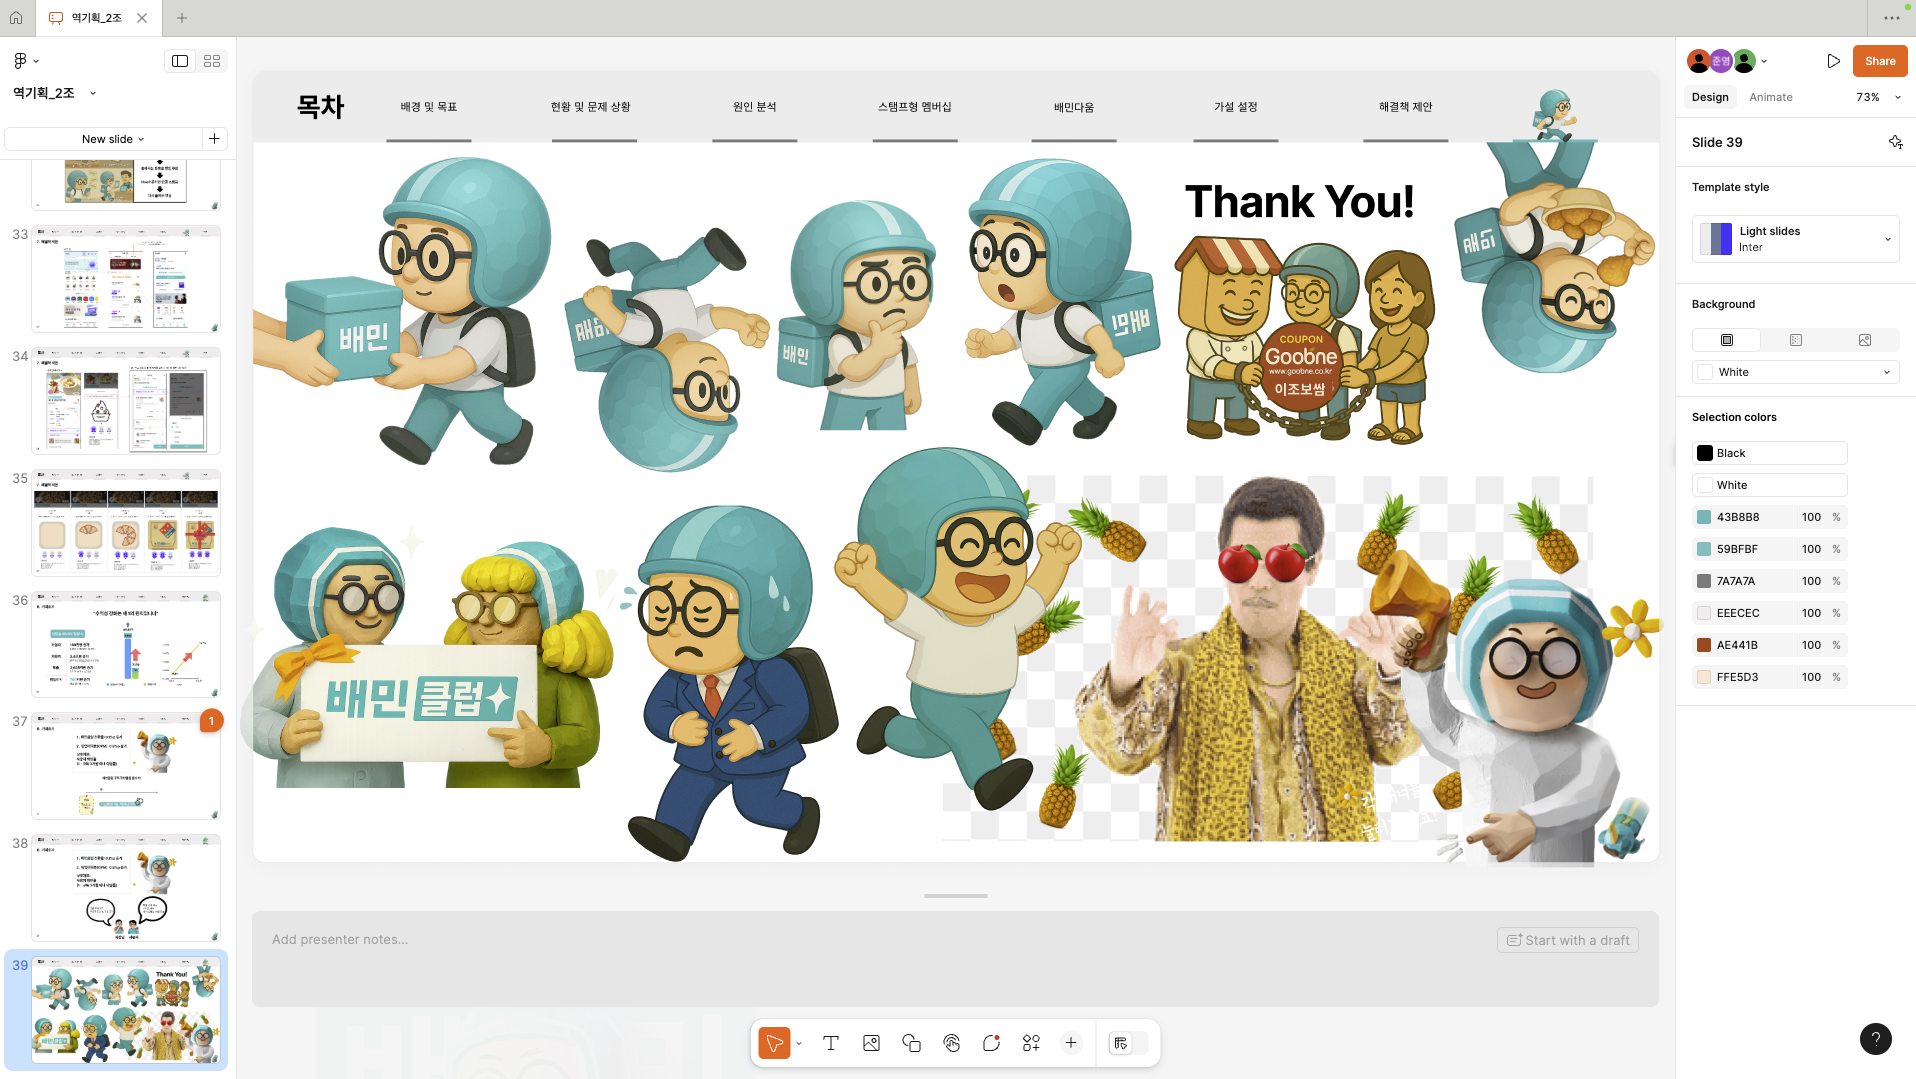The height and width of the screenshot is (1079, 1916).
Task: Switch to single slide view
Action: coord(180,61)
